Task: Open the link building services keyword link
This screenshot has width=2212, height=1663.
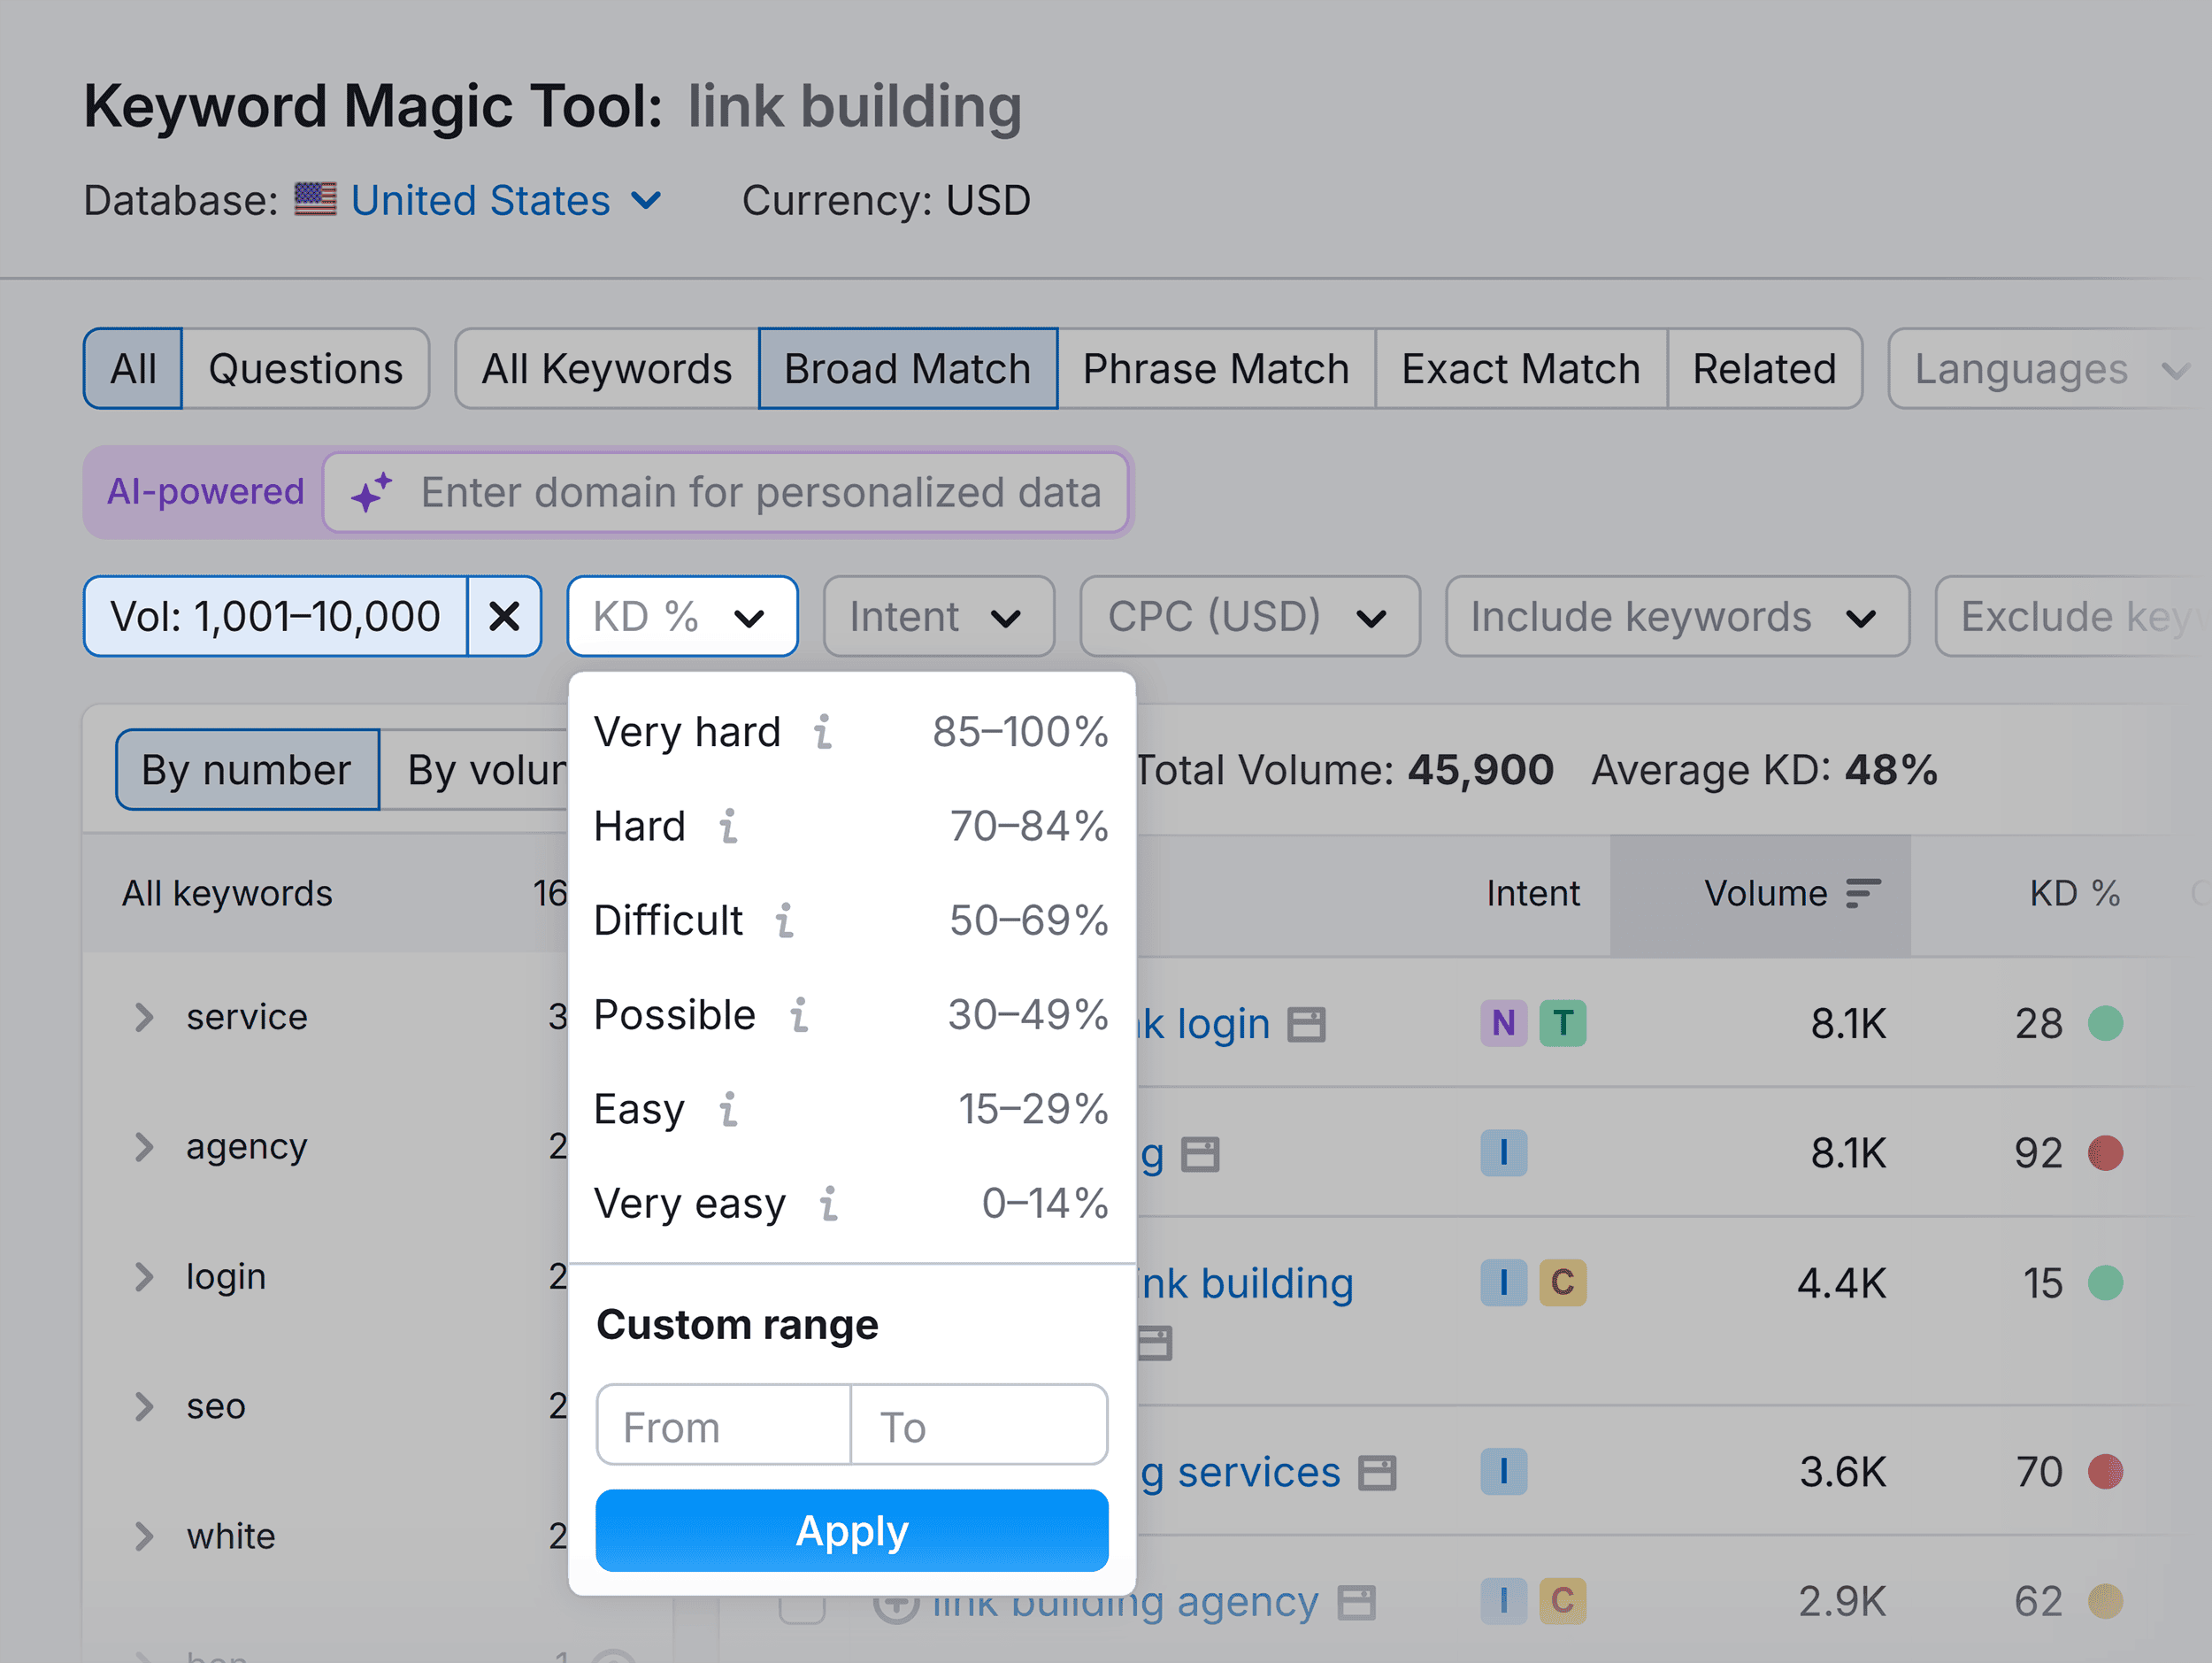Action: point(1239,1472)
